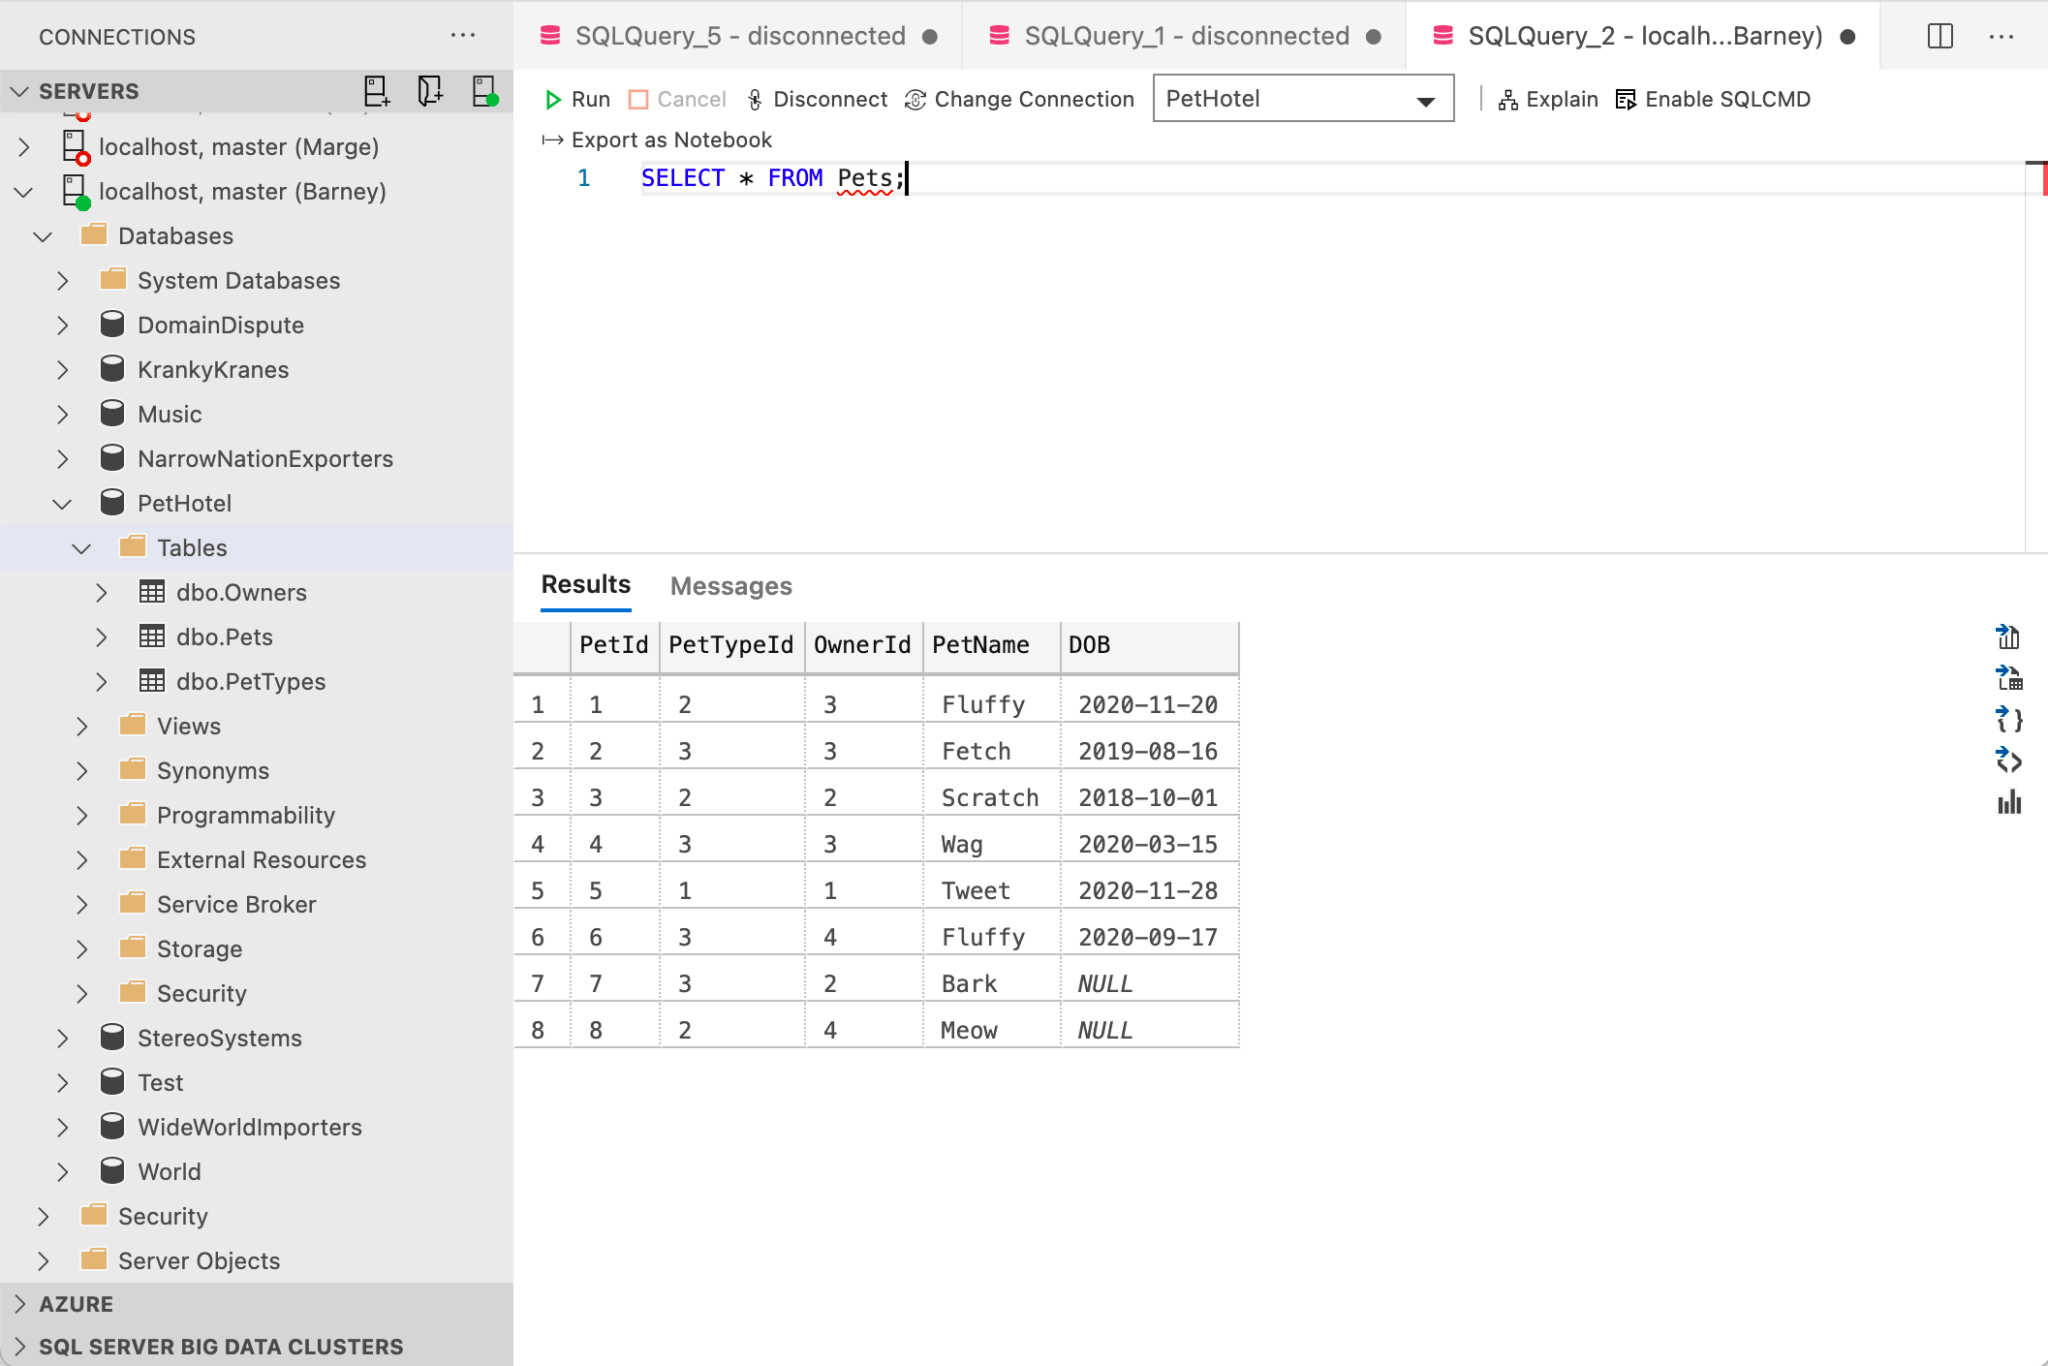The image size is (2048, 1366).
Task: Click the PetName column header
Action: [980, 645]
